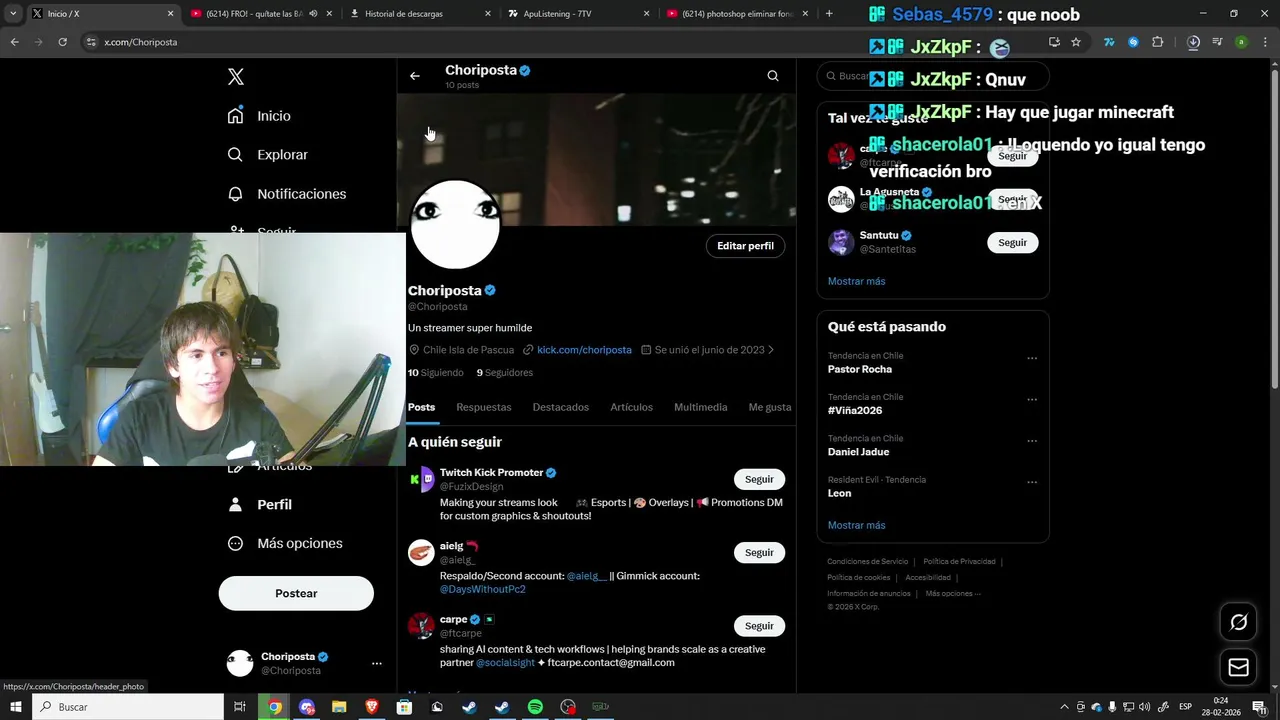This screenshot has width=1280, height=720.
Task: Open the profile search magnifier icon
Action: click(x=773, y=76)
